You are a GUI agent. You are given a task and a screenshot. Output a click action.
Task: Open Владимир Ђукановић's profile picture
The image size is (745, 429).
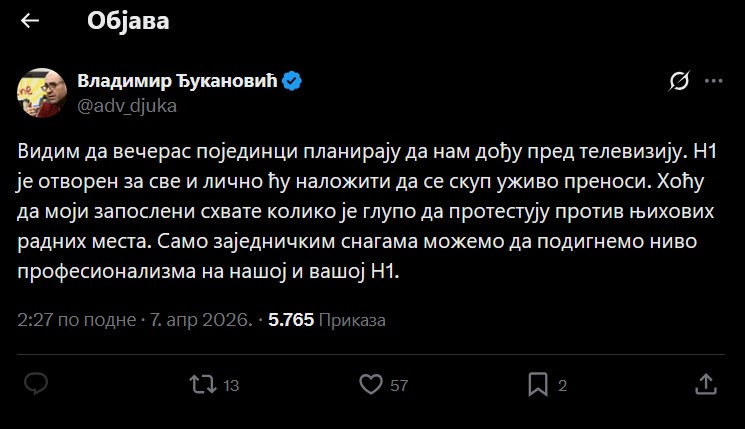(38, 88)
